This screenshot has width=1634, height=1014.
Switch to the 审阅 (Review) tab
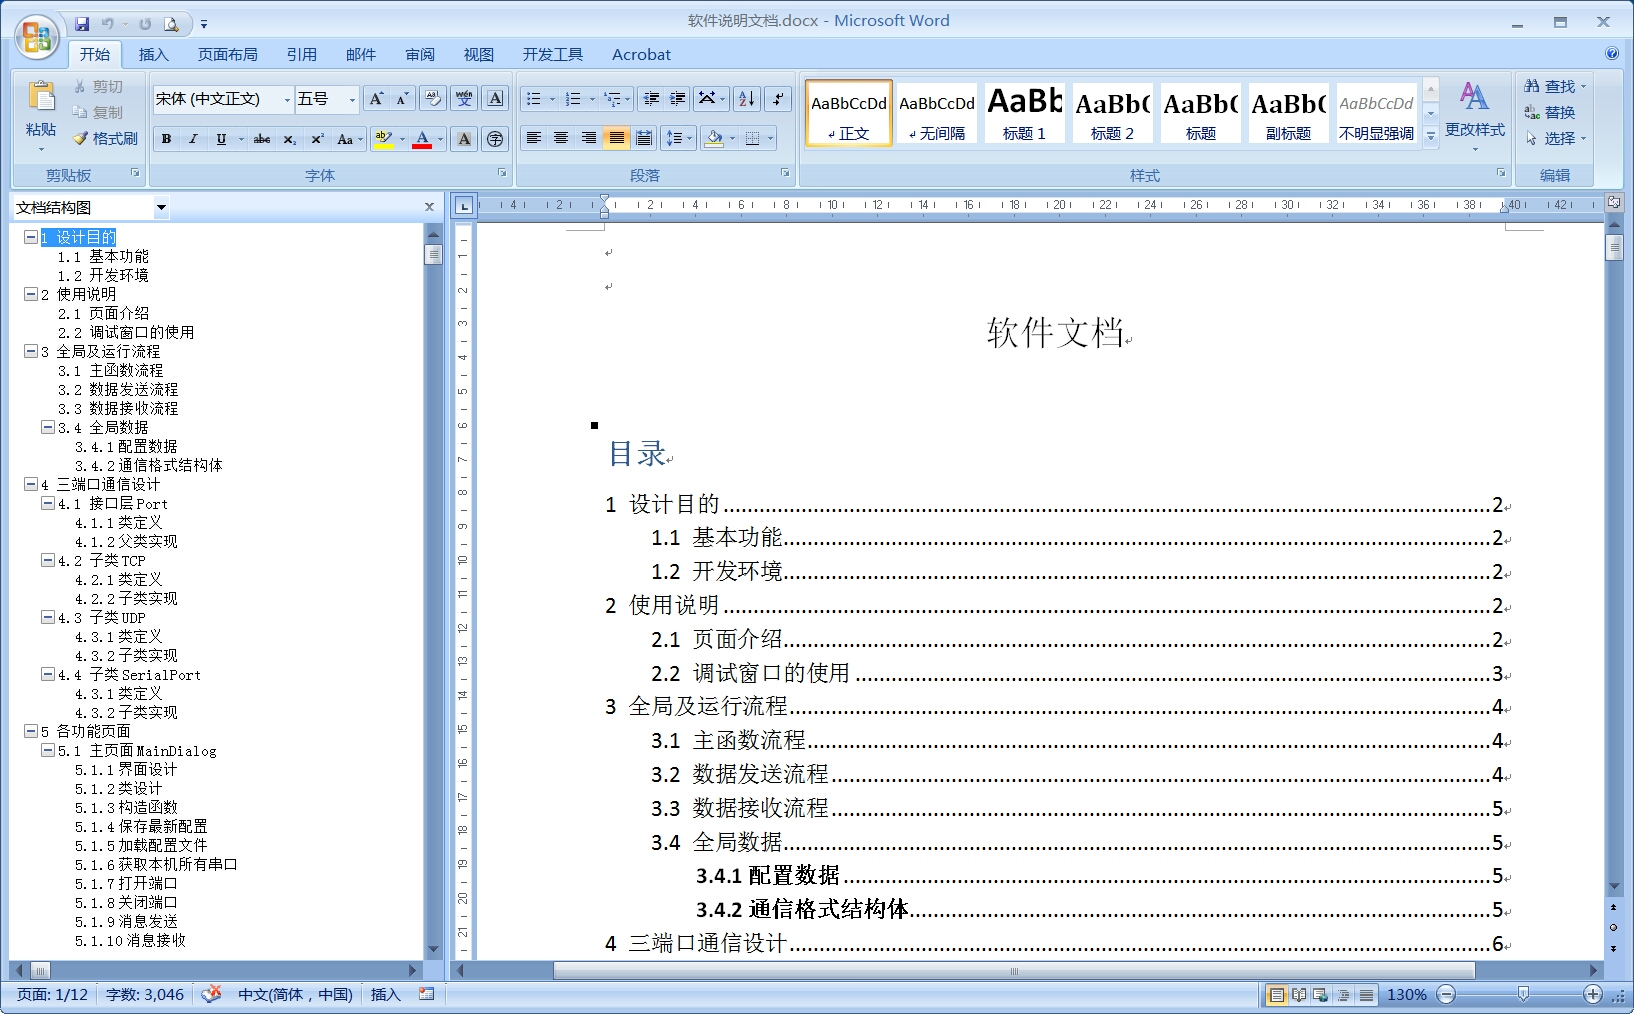420,54
